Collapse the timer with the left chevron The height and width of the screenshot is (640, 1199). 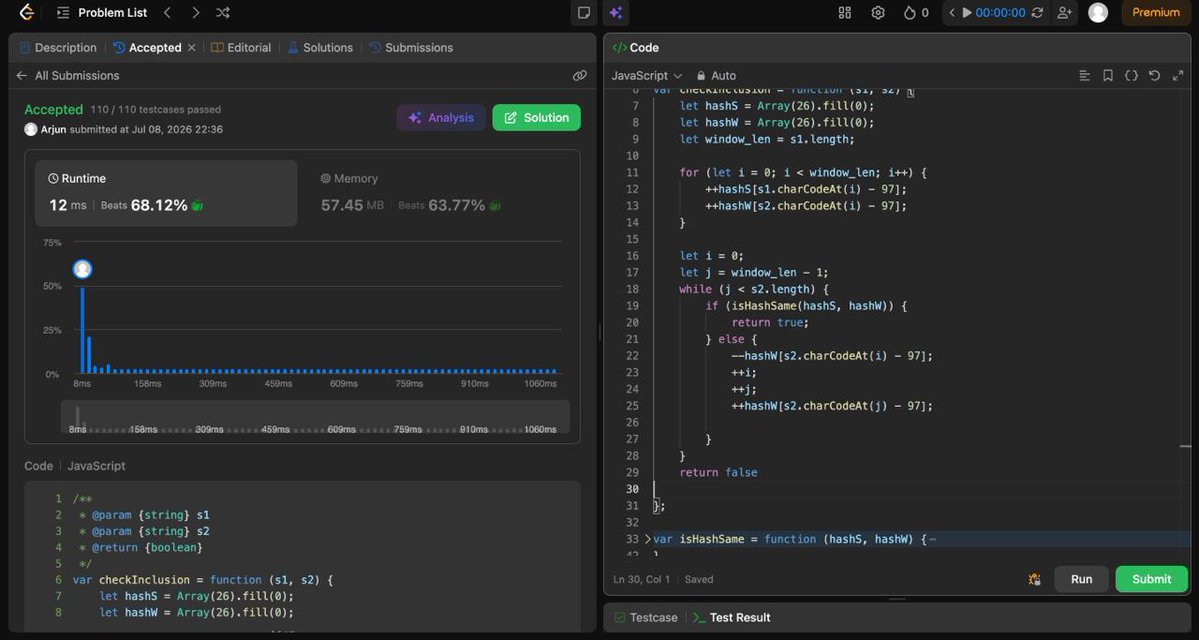[952, 12]
